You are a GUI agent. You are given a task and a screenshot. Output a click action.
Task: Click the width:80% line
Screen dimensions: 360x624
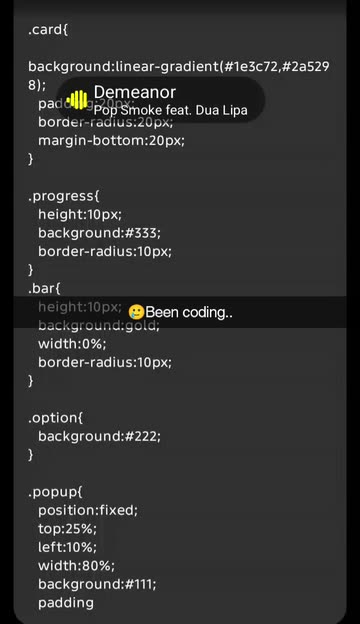tap(76, 566)
